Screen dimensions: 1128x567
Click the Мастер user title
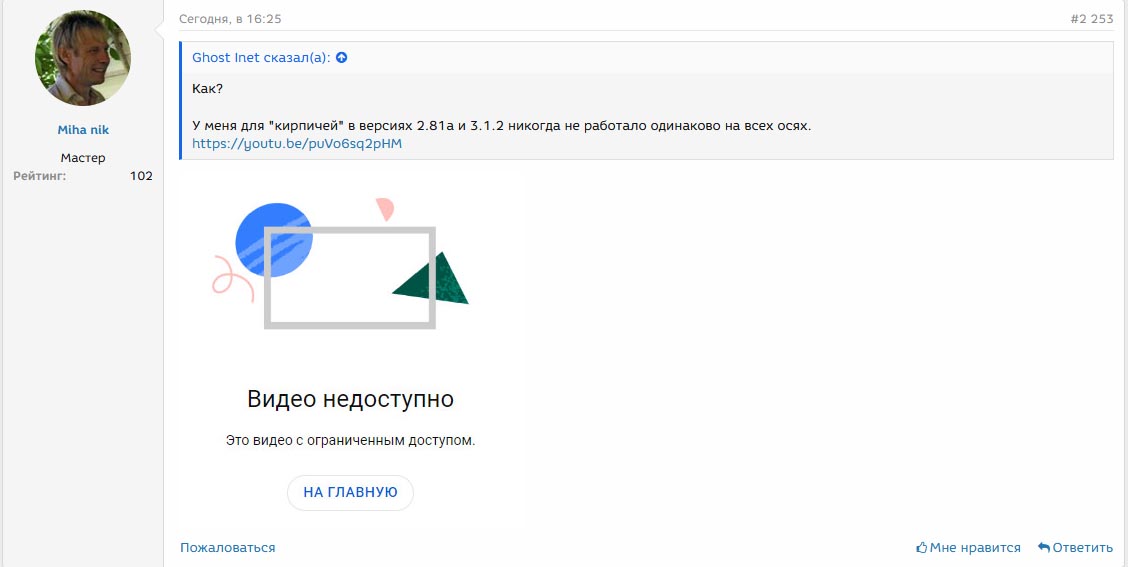point(83,158)
